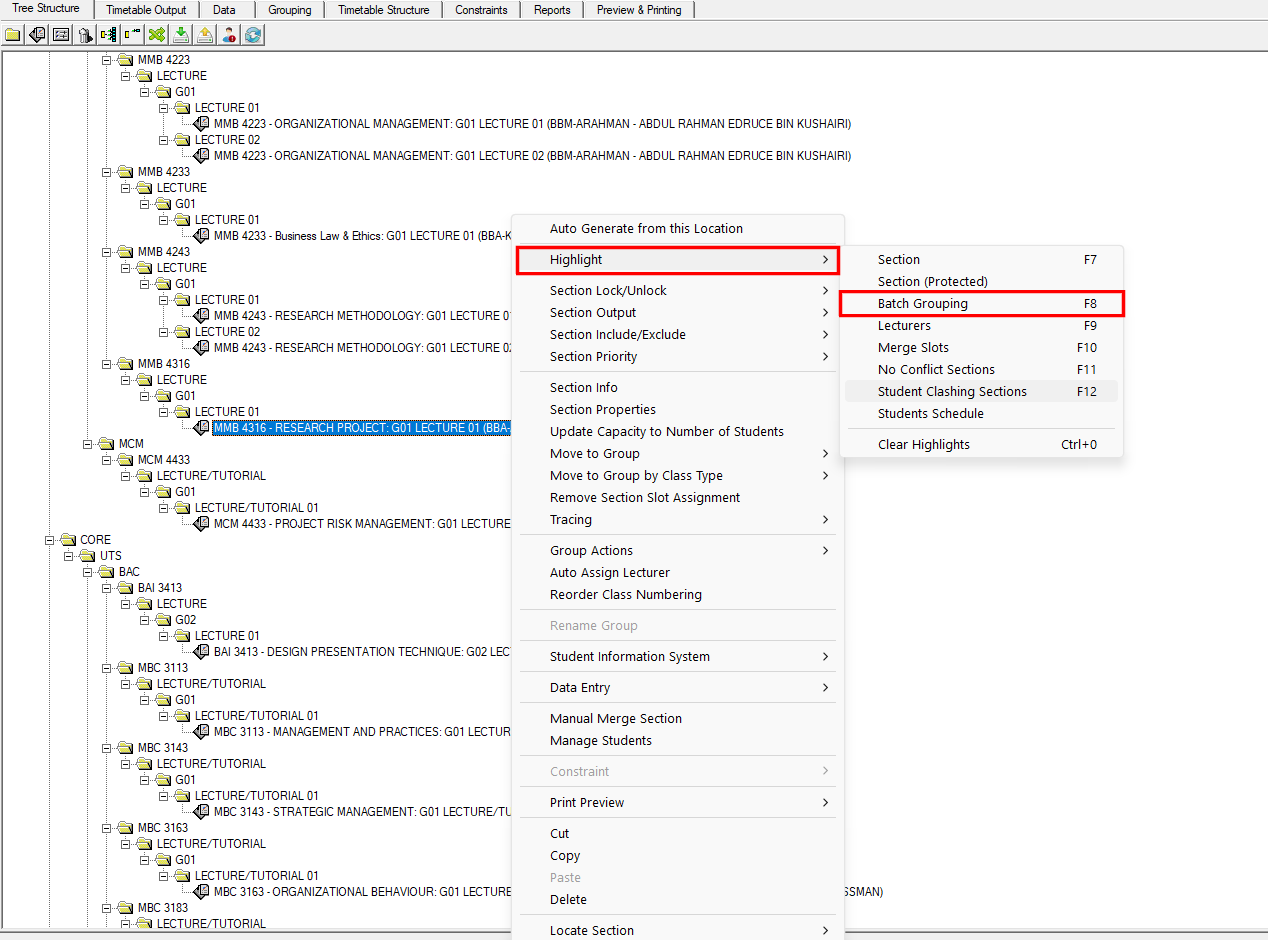Collapse the MBC 3113 tree node
This screenshot has height=940, width=1268.
(107, 668)
